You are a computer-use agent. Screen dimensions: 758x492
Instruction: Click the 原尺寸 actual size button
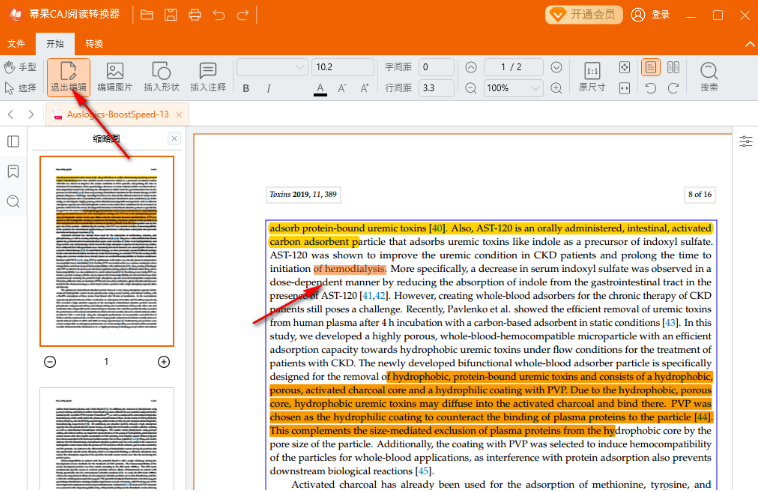click(x=592, y=77)
